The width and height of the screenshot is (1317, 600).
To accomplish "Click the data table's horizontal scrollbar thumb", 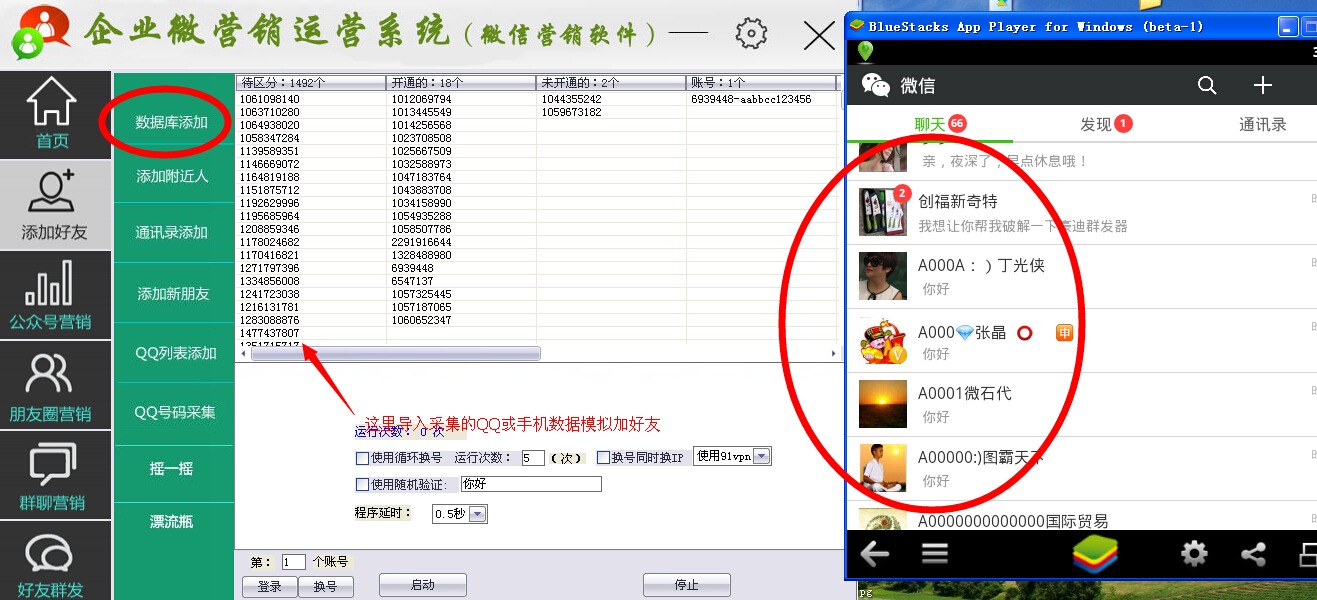I will [x=396, y=354].
